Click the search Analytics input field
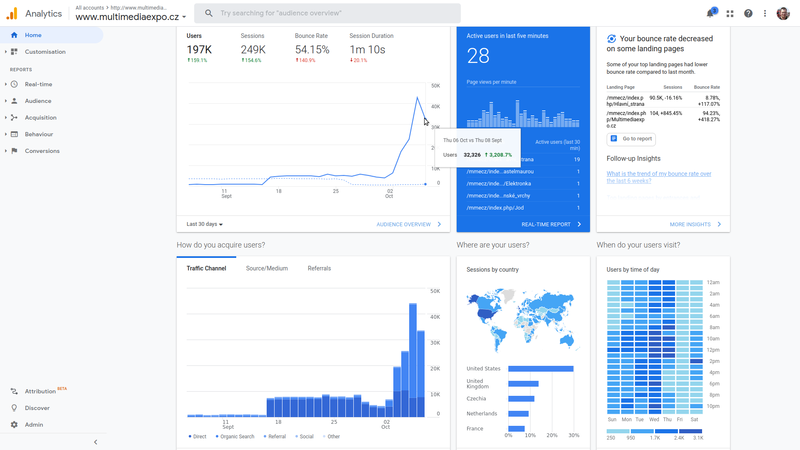 coord(328,13)
